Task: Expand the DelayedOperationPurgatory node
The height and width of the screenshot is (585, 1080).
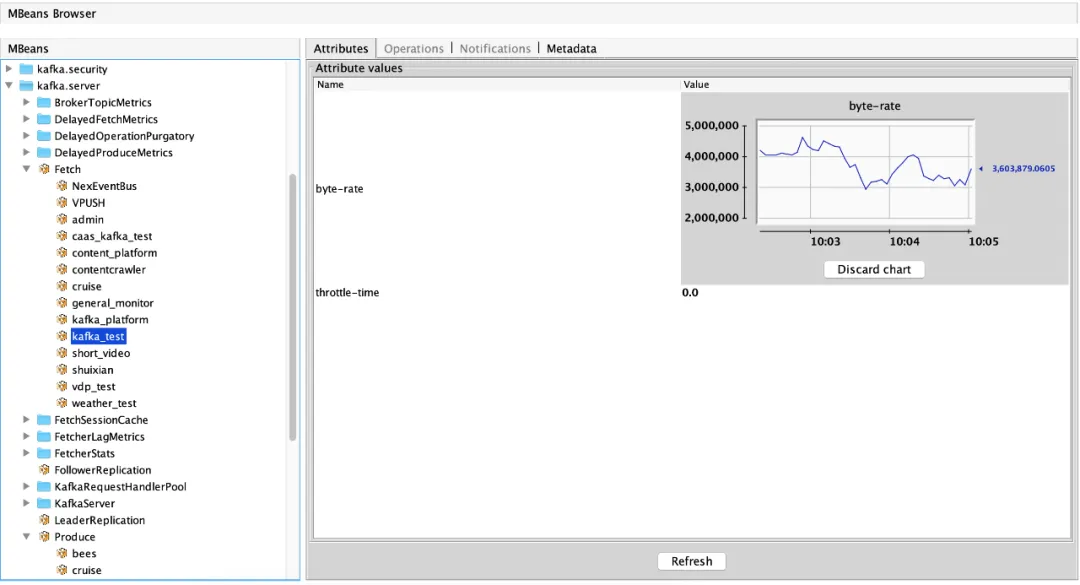Action: pos(26,136)
